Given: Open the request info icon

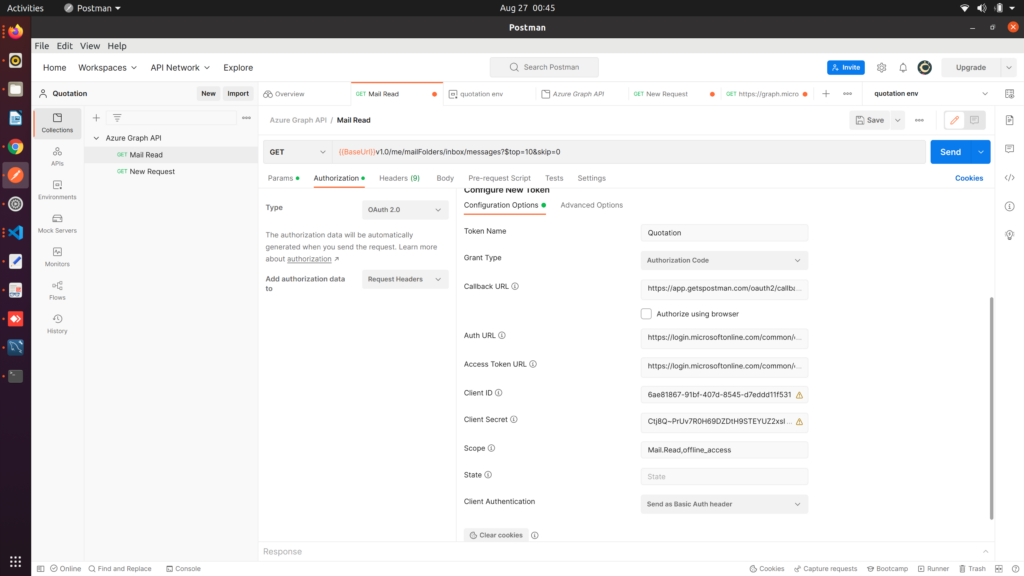Looking at the screenshot, I should click(1010, 206).
